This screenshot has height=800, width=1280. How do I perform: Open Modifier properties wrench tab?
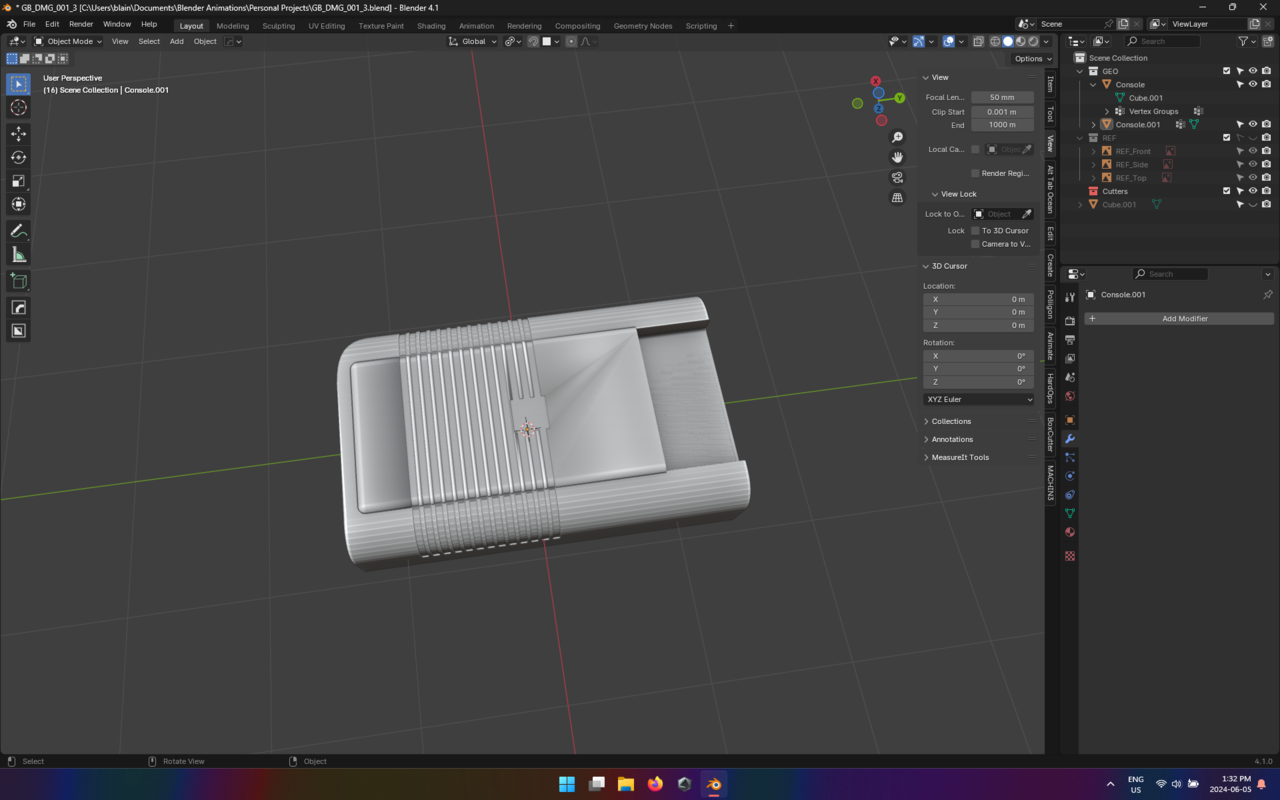click(1070, 439)
